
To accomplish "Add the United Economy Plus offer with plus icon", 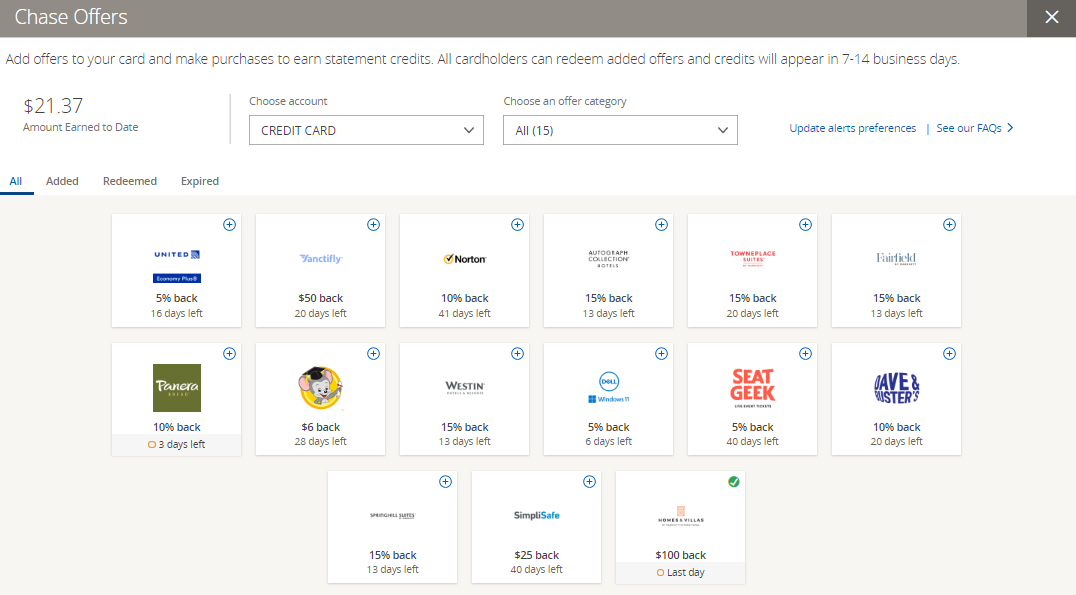I will coord(229,225).
